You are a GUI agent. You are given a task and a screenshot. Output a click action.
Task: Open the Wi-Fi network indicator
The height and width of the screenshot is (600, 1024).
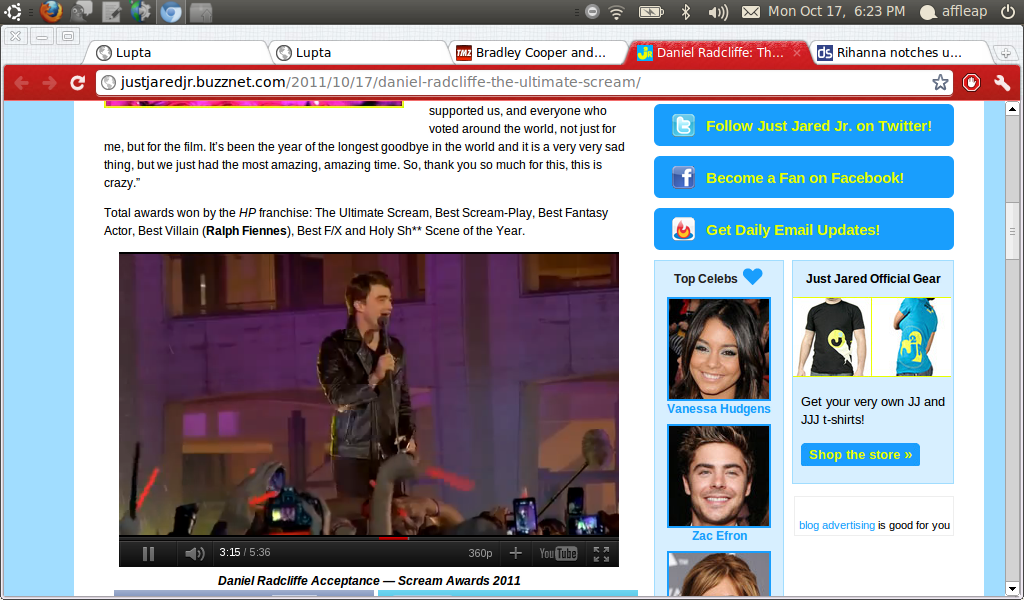(616, 12)
